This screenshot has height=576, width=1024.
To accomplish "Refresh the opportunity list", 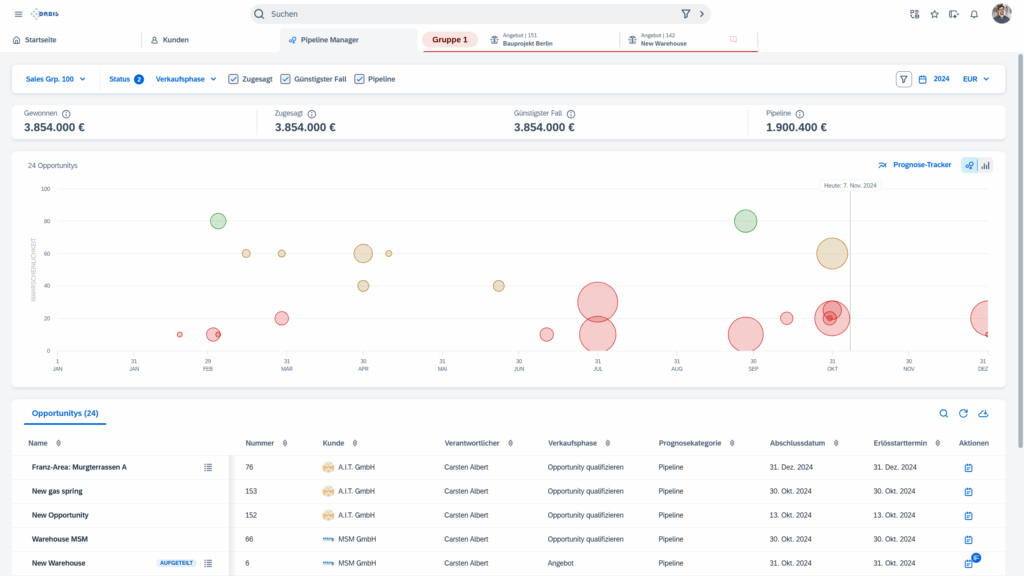I will tap(962, 412).
